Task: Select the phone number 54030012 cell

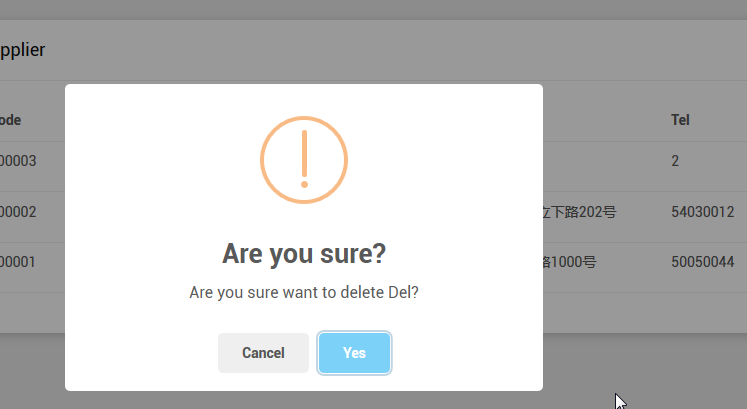Action: 703,212
